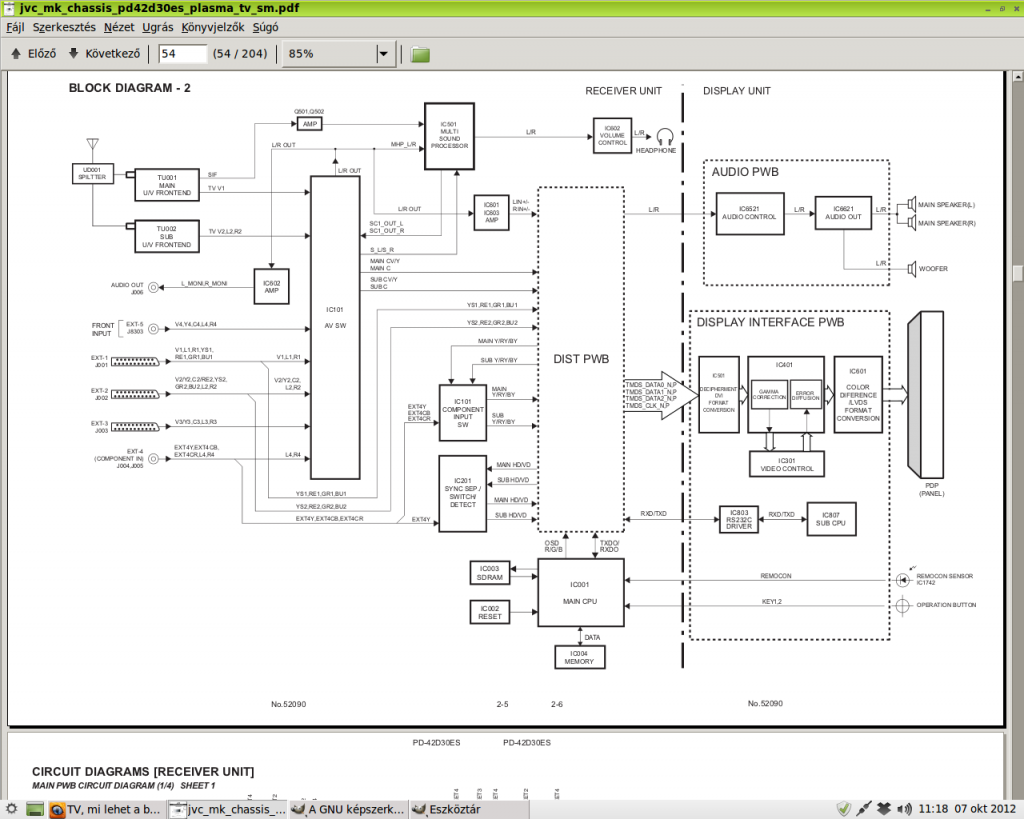The height and width of the screenshot is (819, 1024).
Task: Switch to TV, mi lehet a b... window
Action: pos(106,809)
